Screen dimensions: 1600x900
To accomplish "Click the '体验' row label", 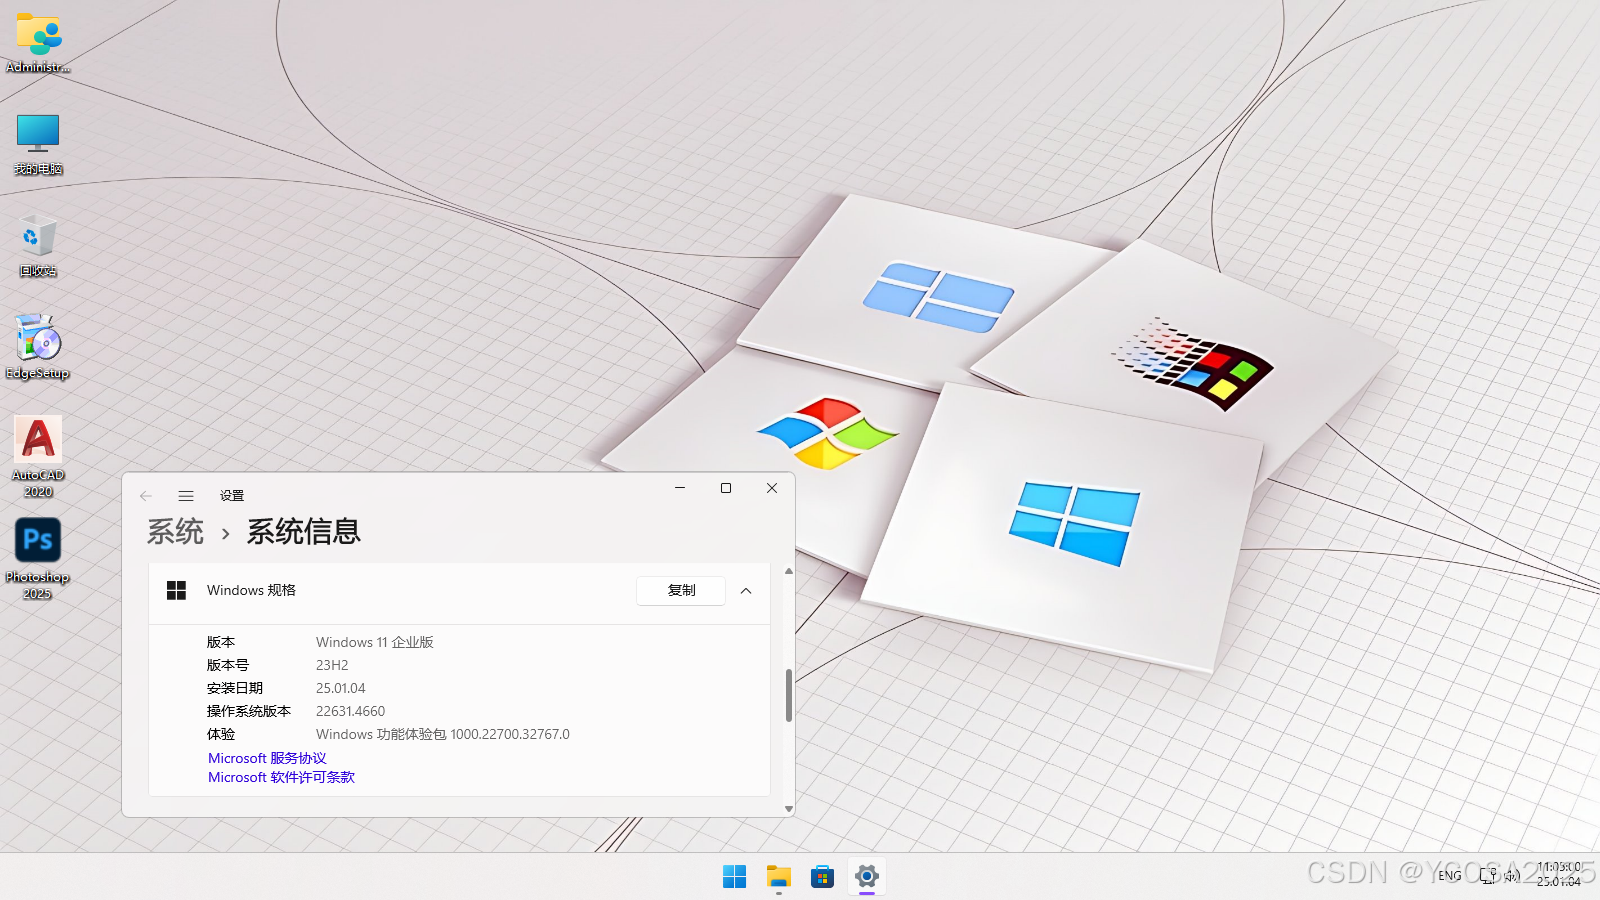I will tap(221, 734).
